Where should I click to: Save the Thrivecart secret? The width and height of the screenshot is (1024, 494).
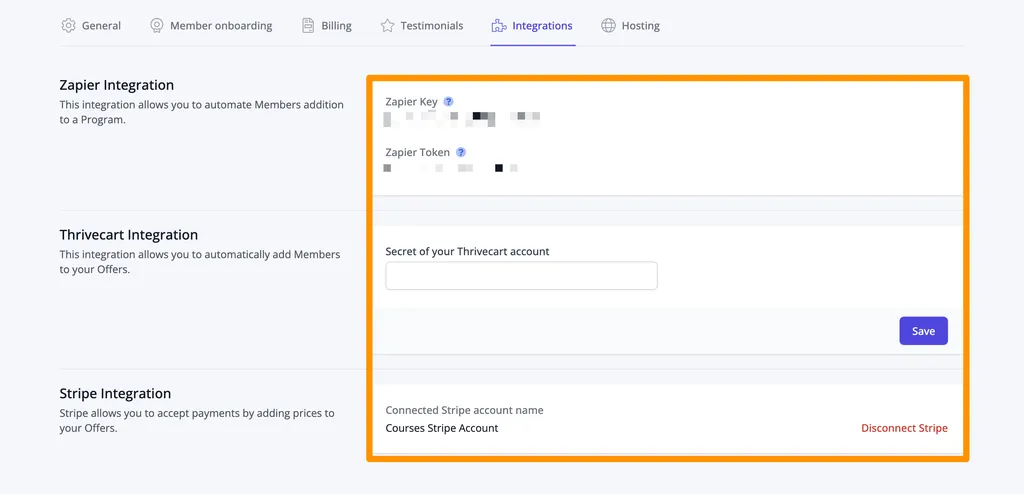tap(923, 331)
